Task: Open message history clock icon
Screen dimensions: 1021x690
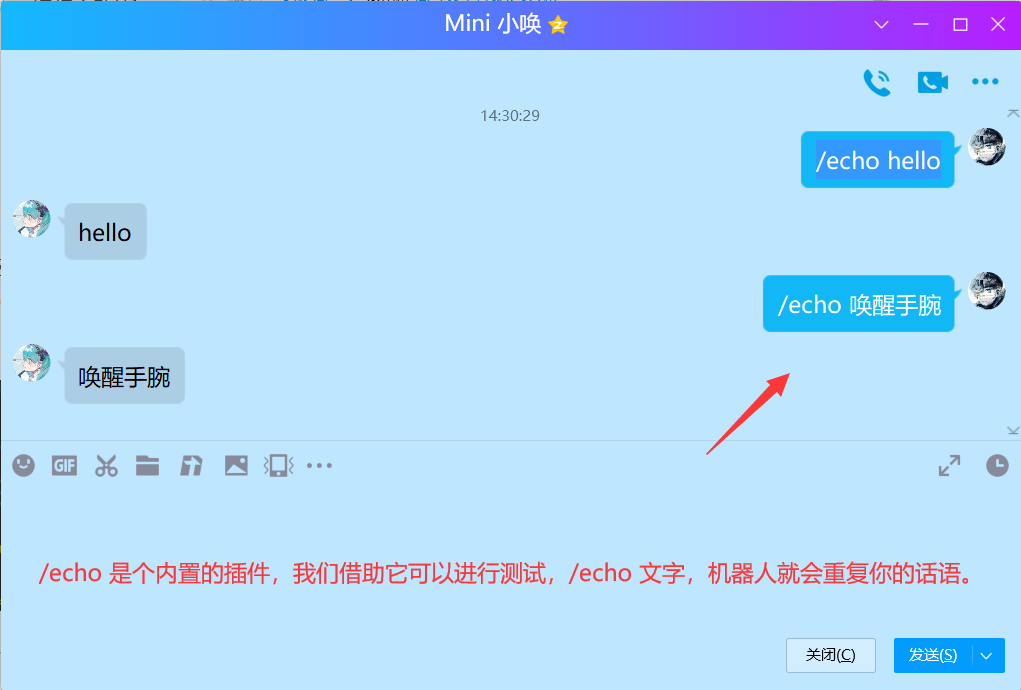Action: tap(997, 465)
